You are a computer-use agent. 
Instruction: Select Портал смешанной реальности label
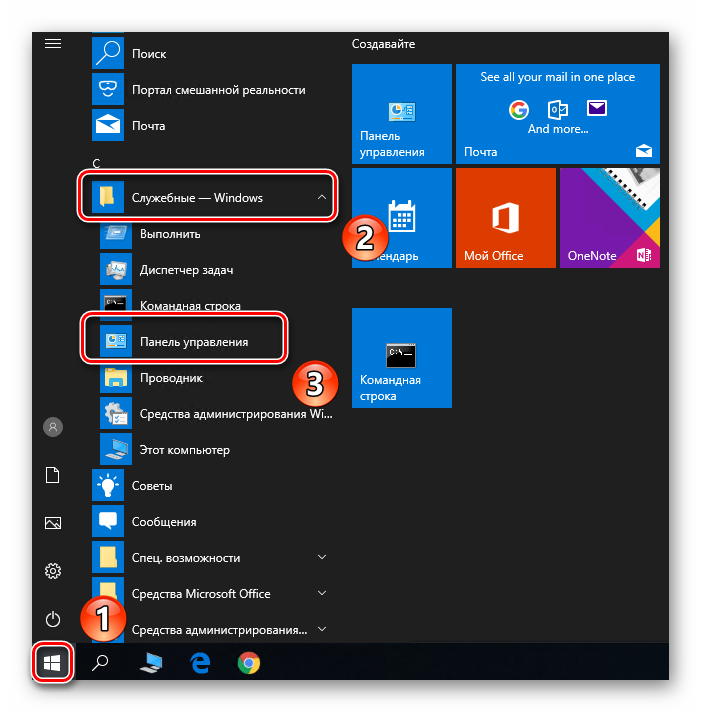(219, 90)
